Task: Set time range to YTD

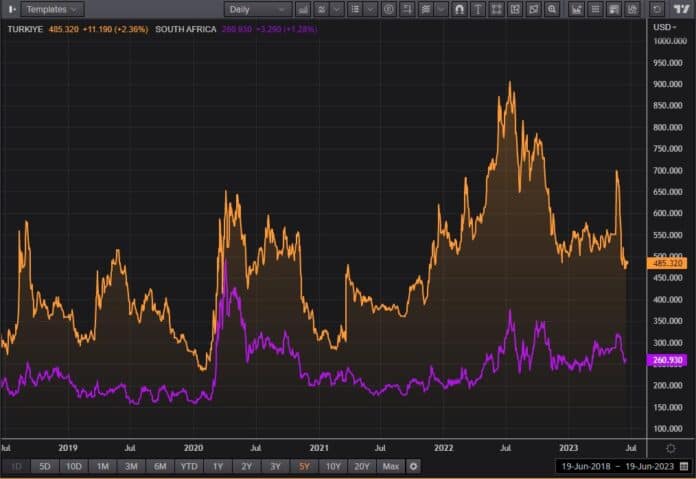Action: tap(188, 466)
